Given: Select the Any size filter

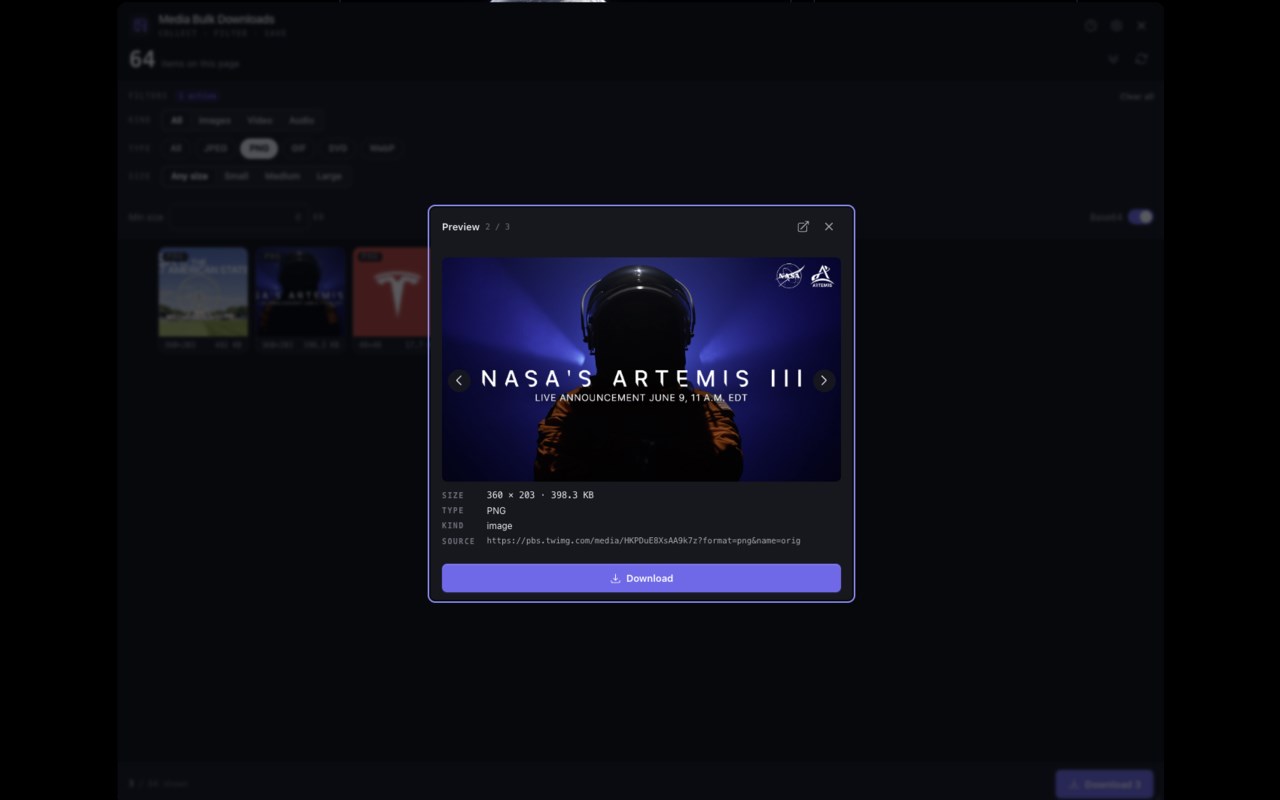Looking at the screenshot, I should (x=189, y=176).
